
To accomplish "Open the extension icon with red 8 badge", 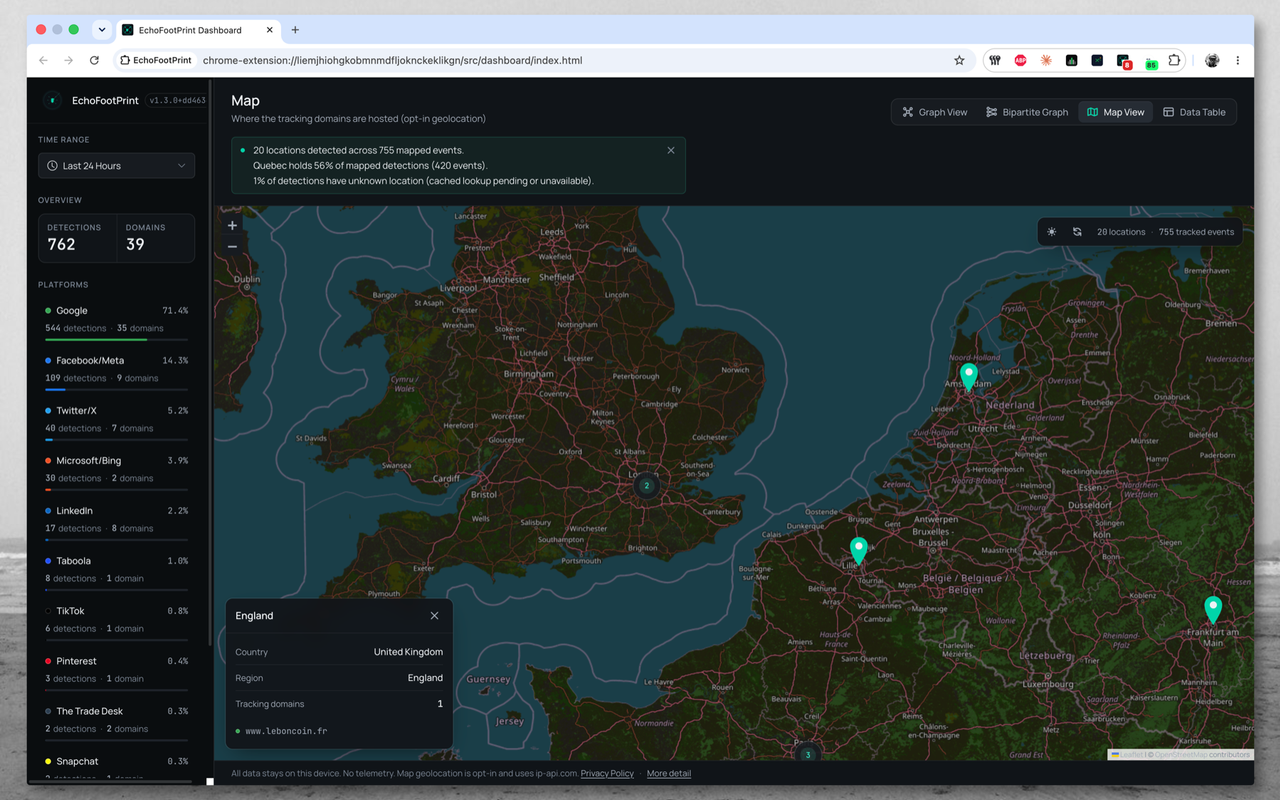I will tap(1124, 61).
